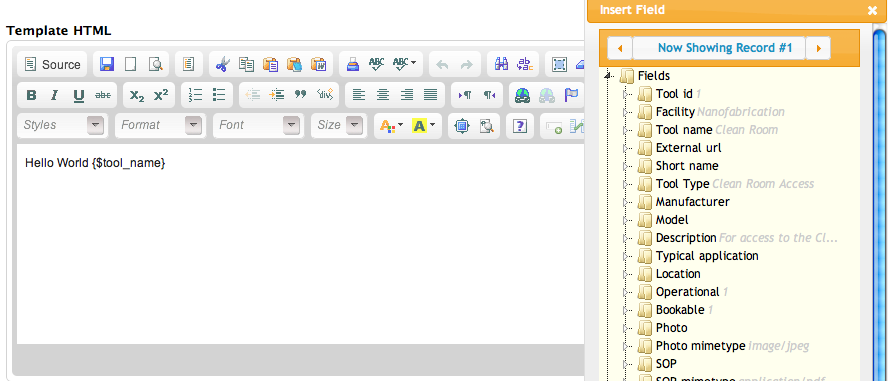The width and height of the screenshot is (888, 381).
Task: Select the Tool name field
Action: tap(684, 130)
